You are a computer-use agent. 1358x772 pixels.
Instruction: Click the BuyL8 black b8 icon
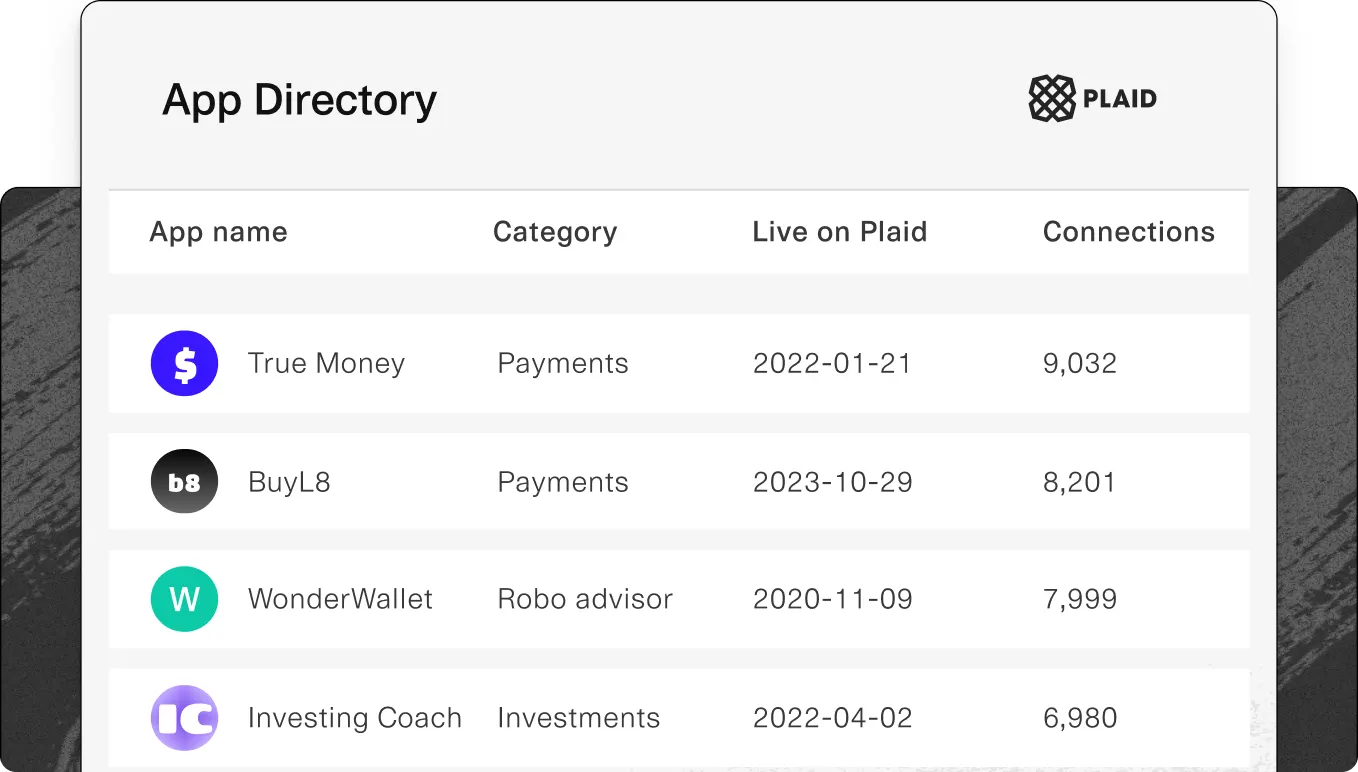click(184, 482)
